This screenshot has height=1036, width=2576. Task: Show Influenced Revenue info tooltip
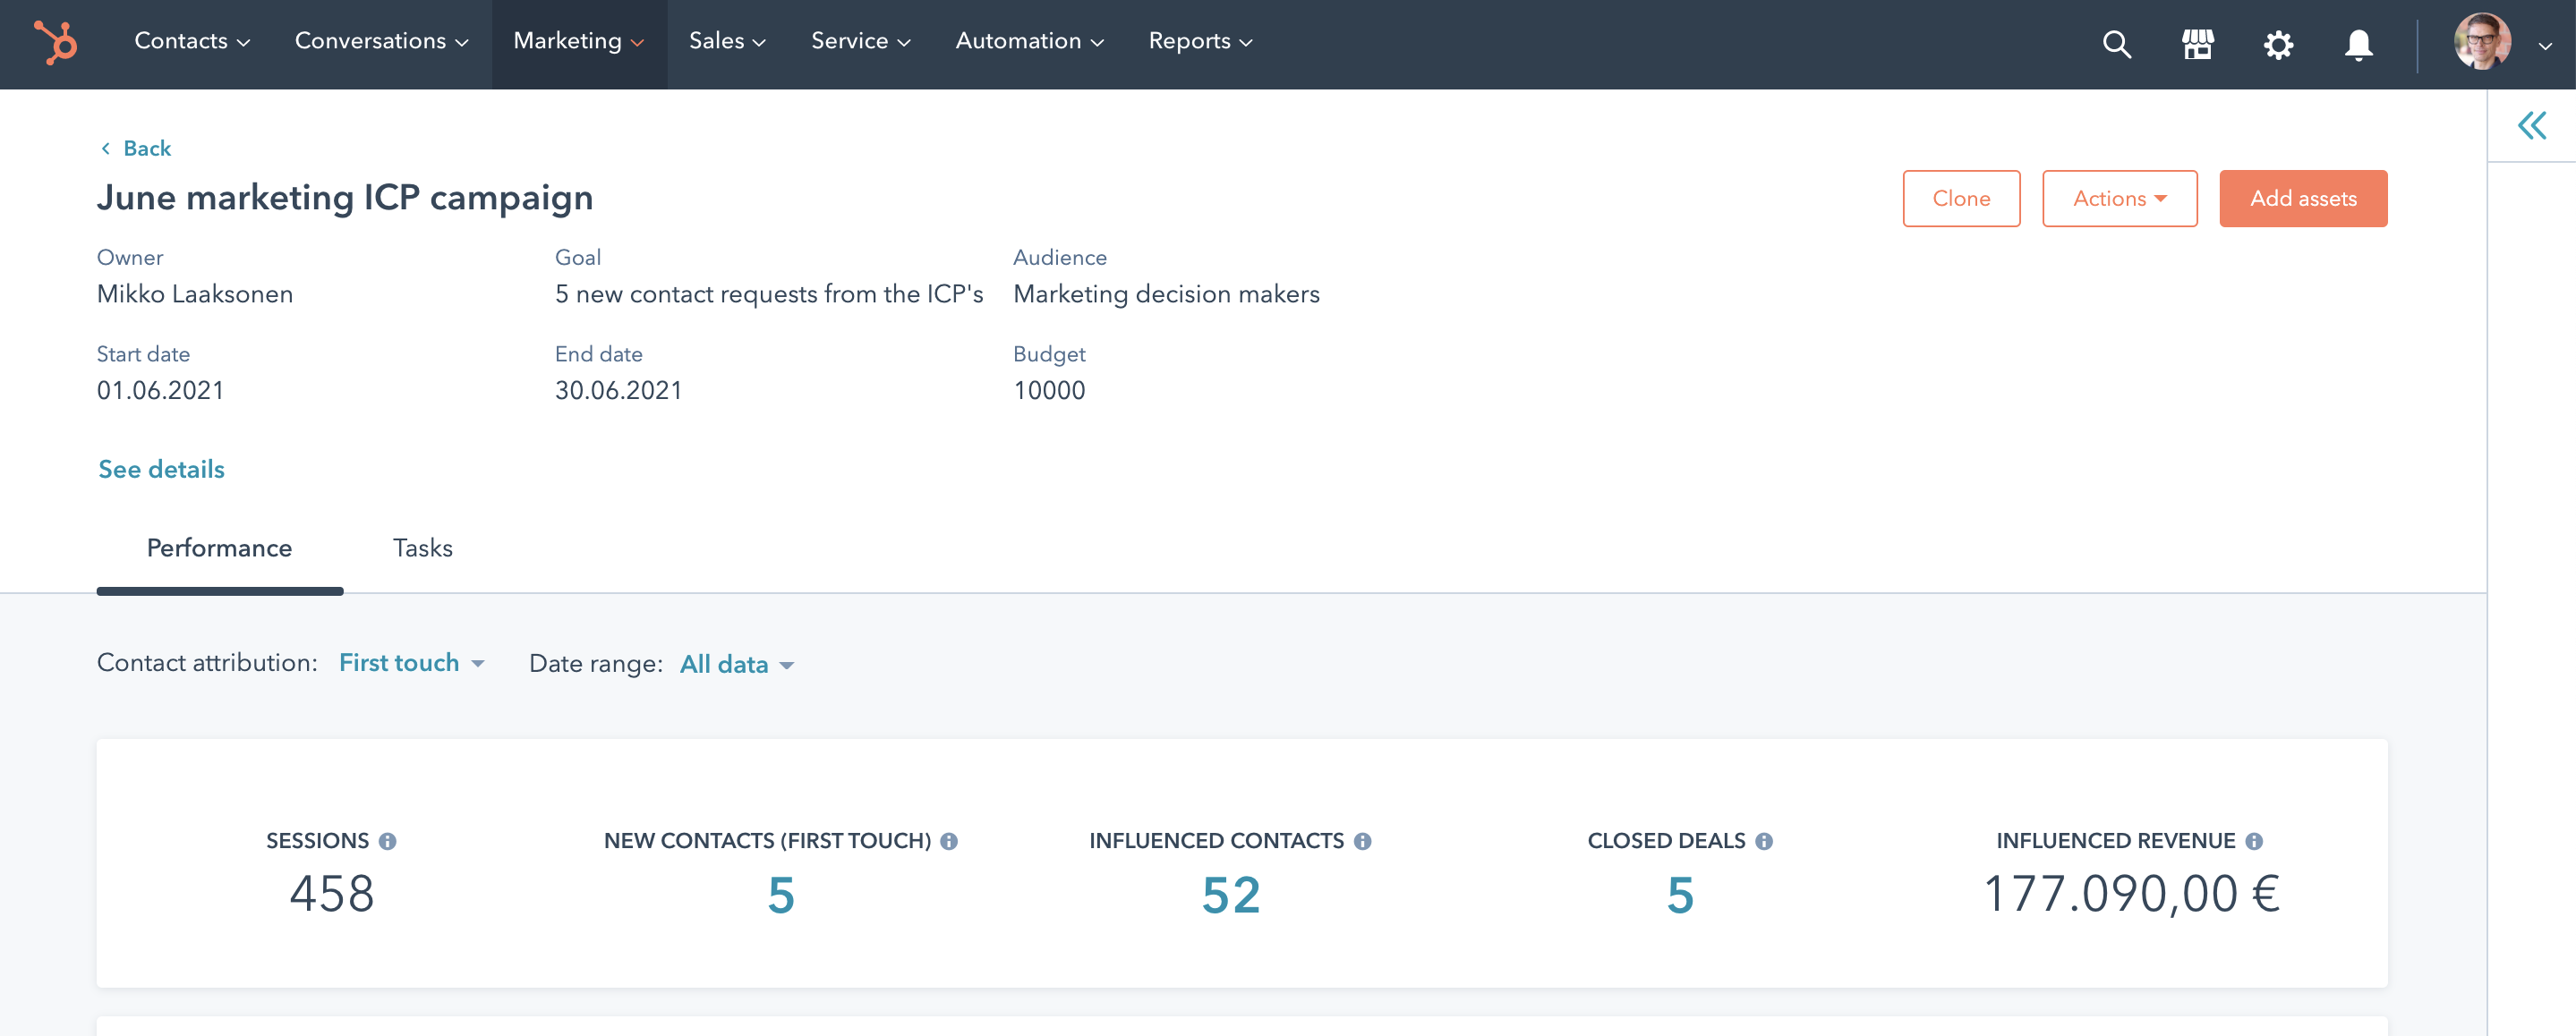[2255, 841]
